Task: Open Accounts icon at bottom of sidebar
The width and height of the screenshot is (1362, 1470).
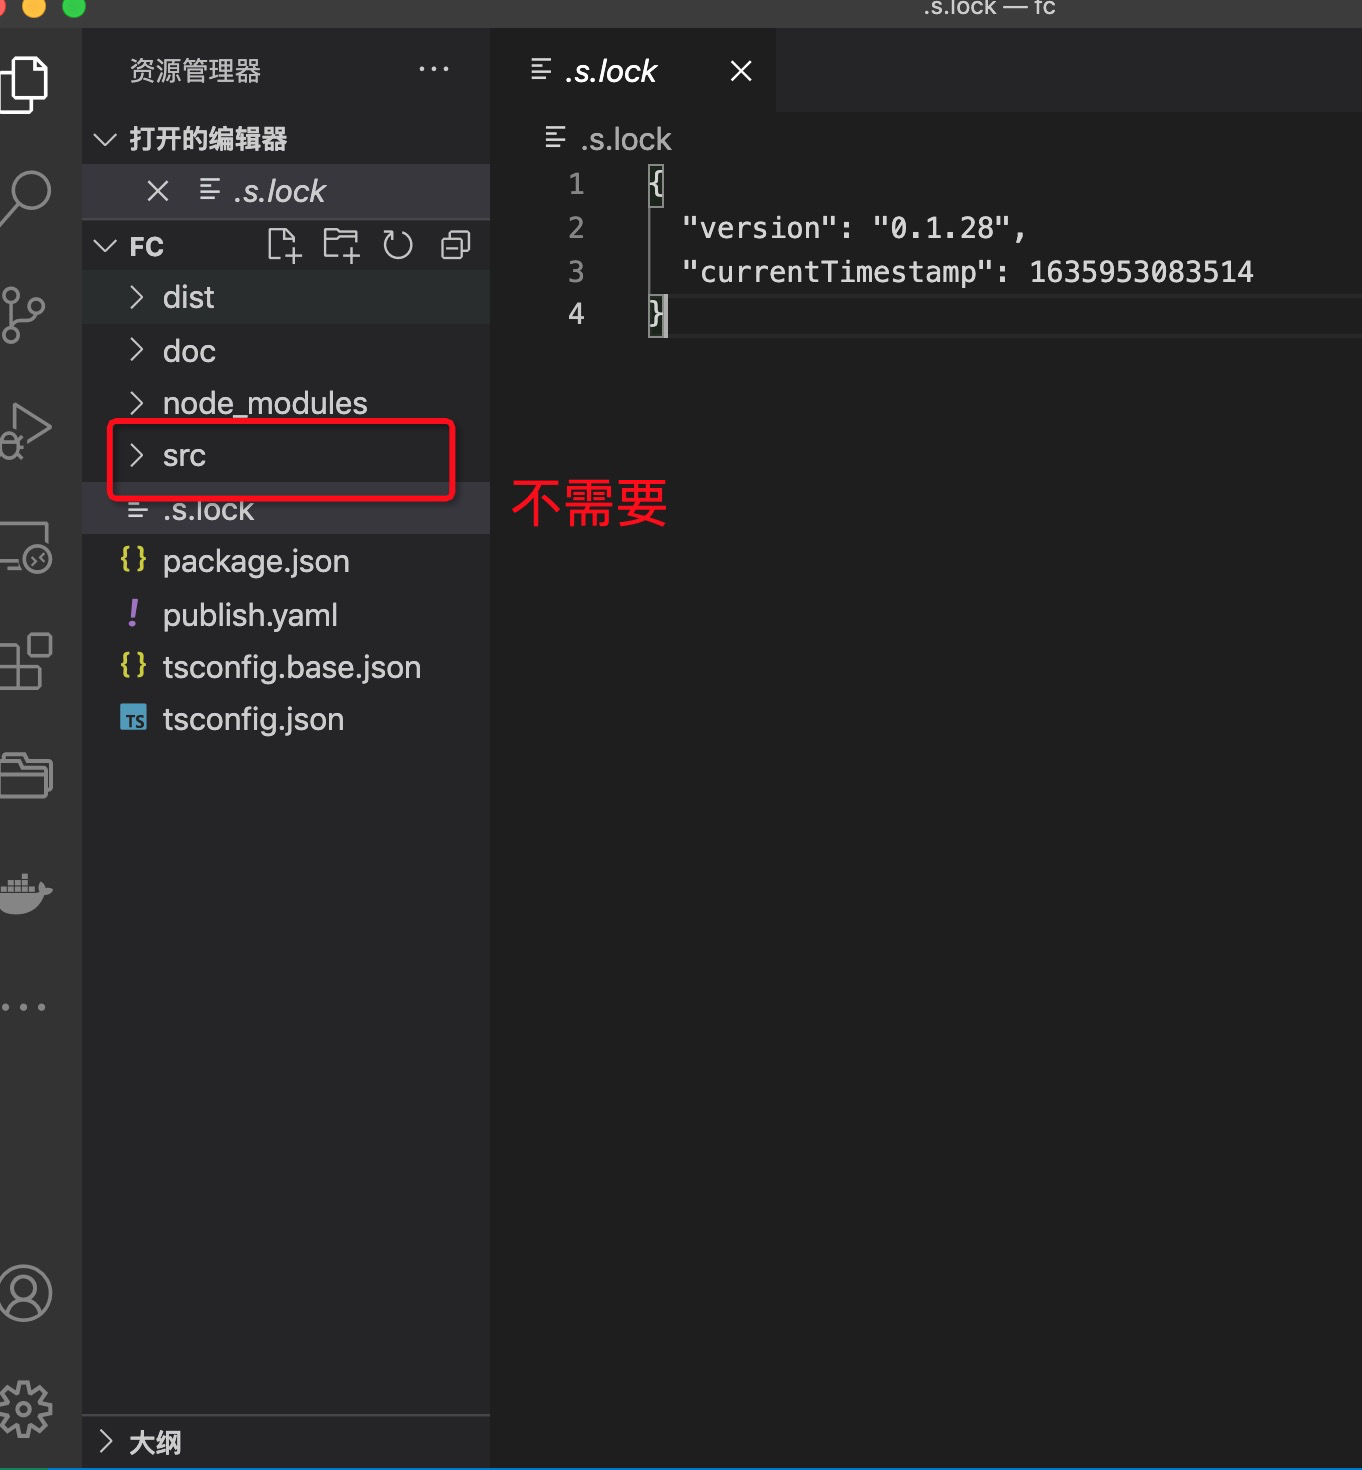Action: [27, 1293]
